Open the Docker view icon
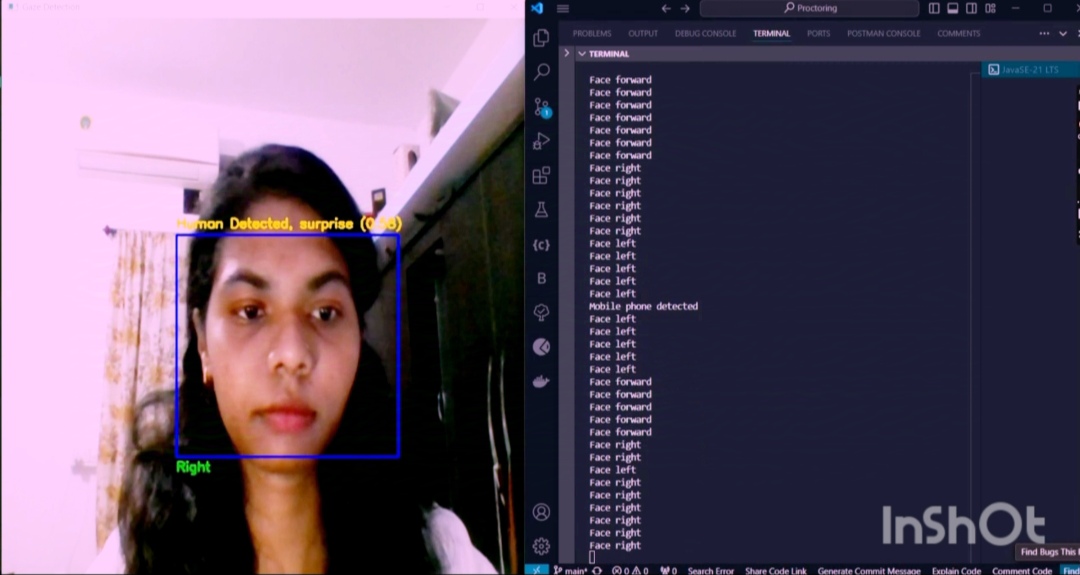Screen dimensions: 1080x575 coord(541,382)
